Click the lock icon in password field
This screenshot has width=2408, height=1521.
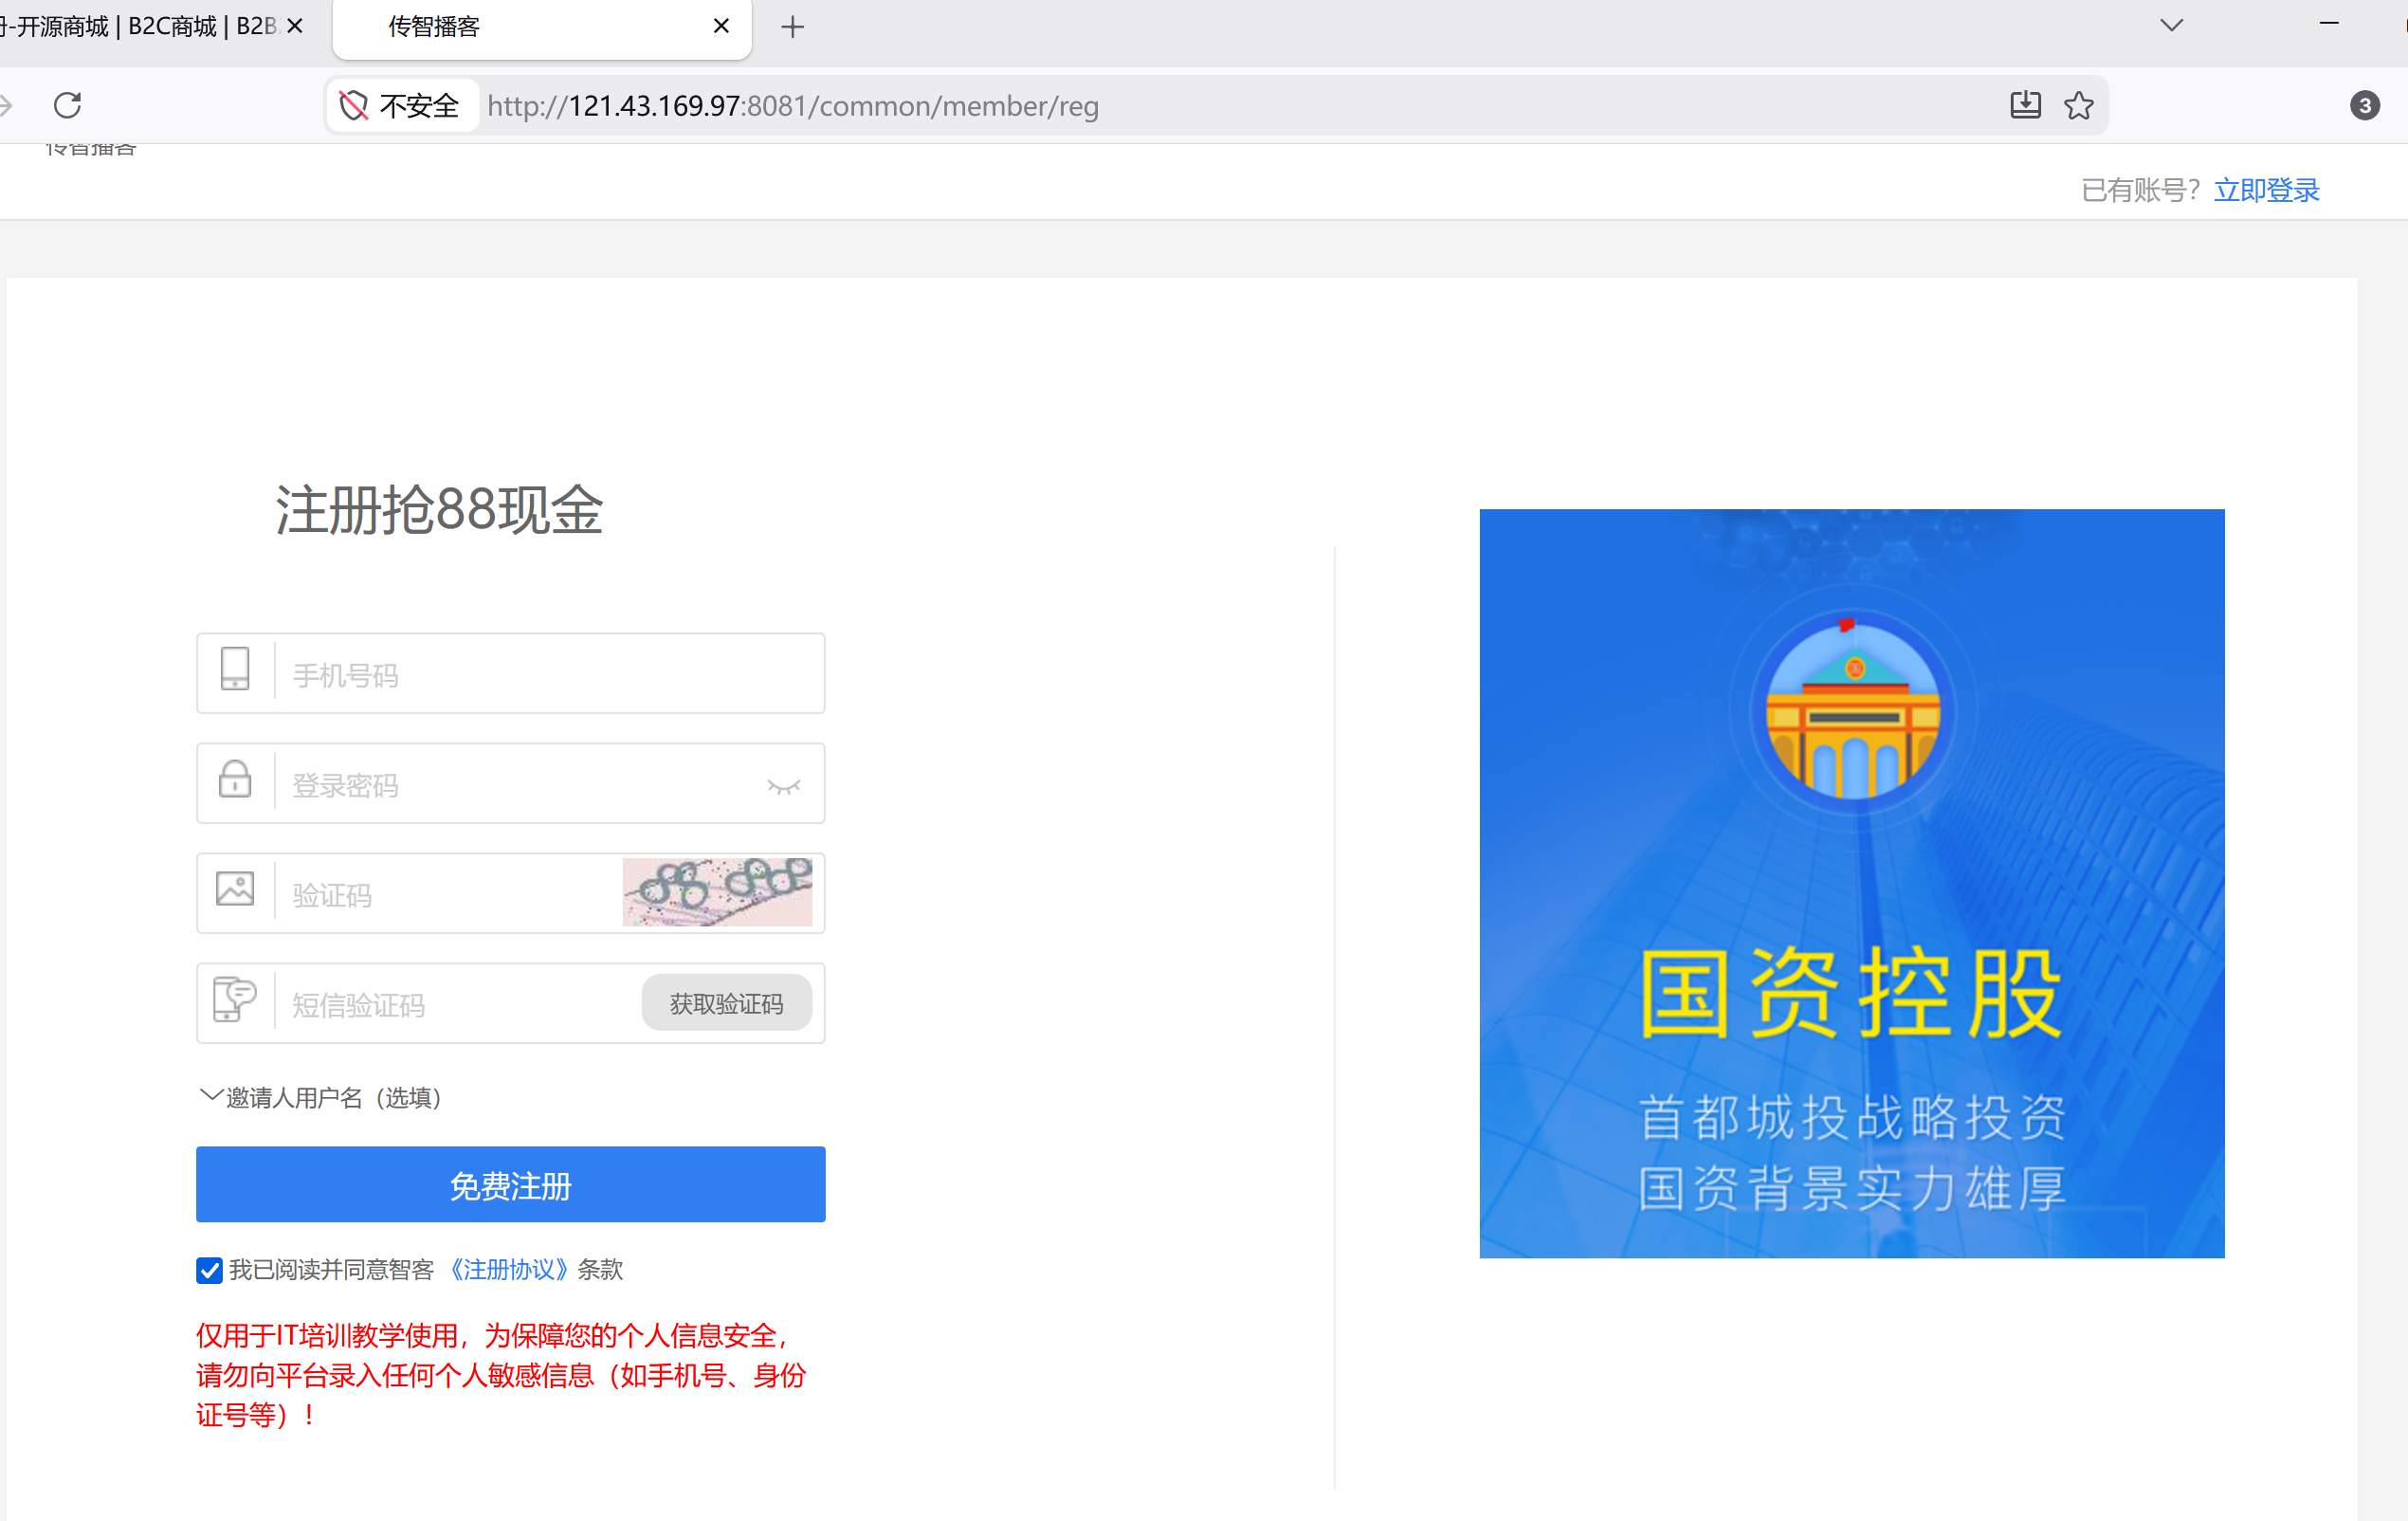tap(235, 781)
